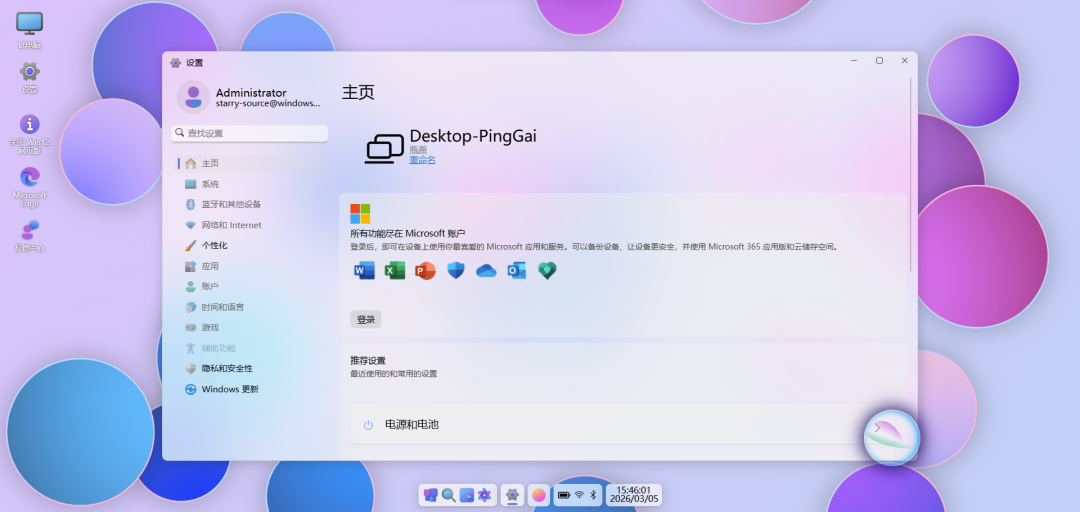Open 隐私和安全性 settings
Screen dimensions: 1080x512
[249, 369]
